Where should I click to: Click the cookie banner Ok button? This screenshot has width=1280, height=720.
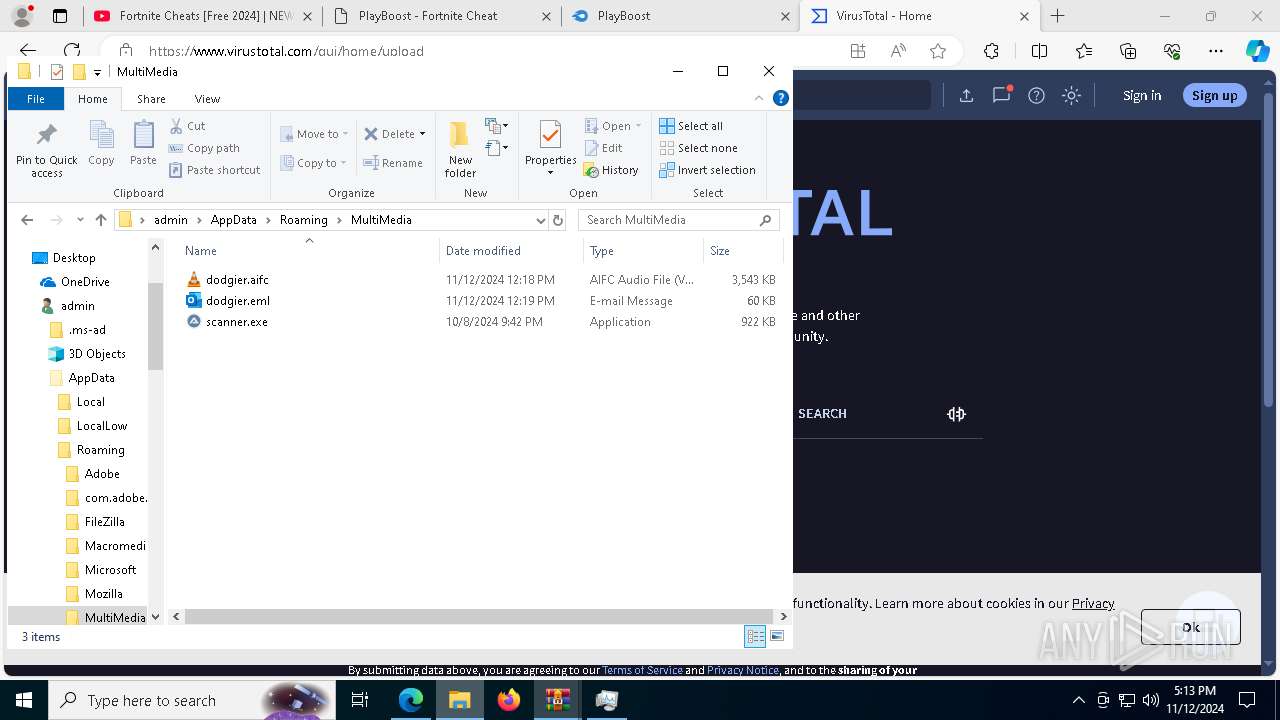[x=1190, y=627]
